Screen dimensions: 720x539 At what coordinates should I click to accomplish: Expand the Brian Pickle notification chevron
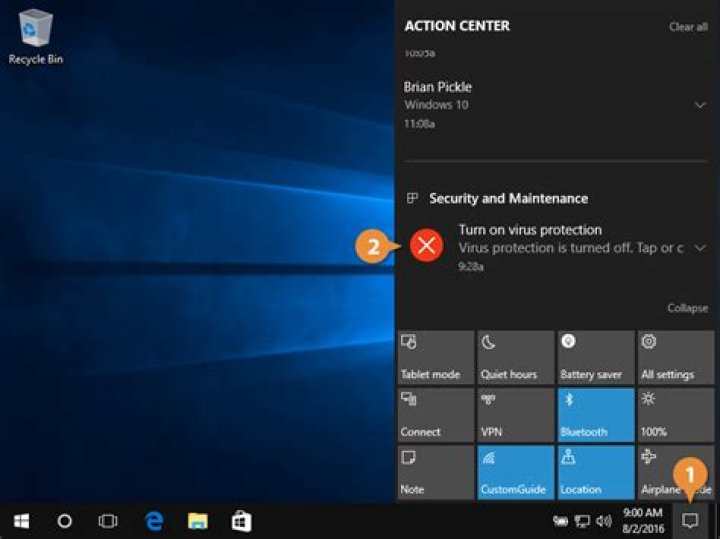click(700, 105)
